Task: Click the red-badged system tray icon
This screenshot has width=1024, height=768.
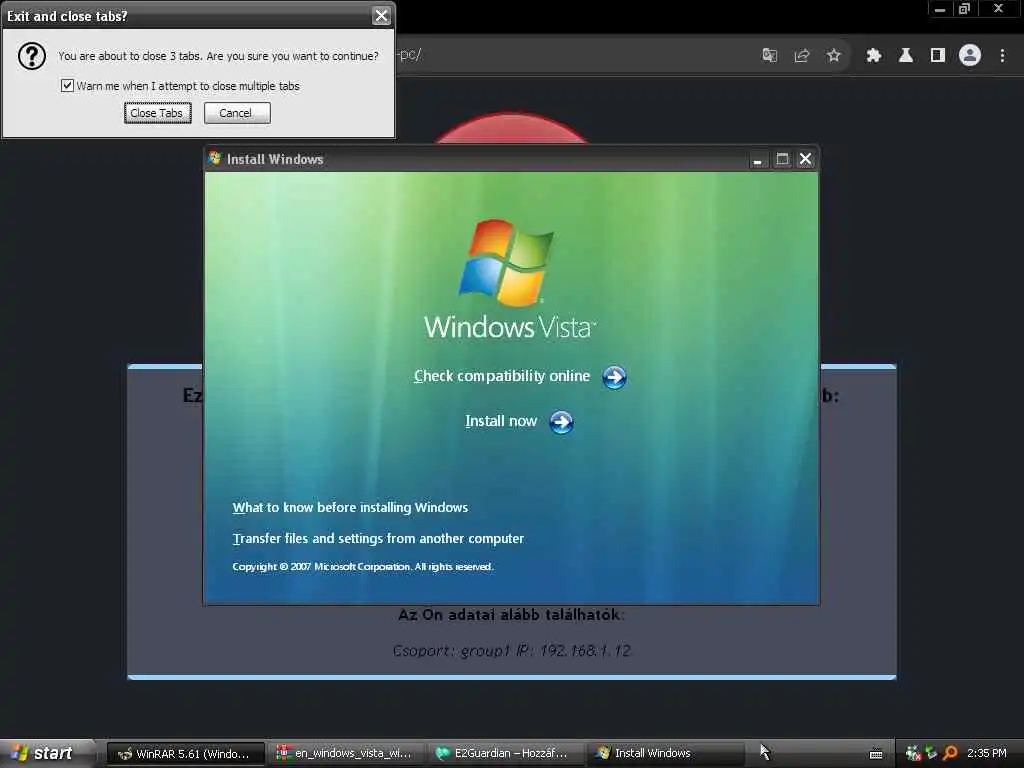Action: [x=913, y=753]
